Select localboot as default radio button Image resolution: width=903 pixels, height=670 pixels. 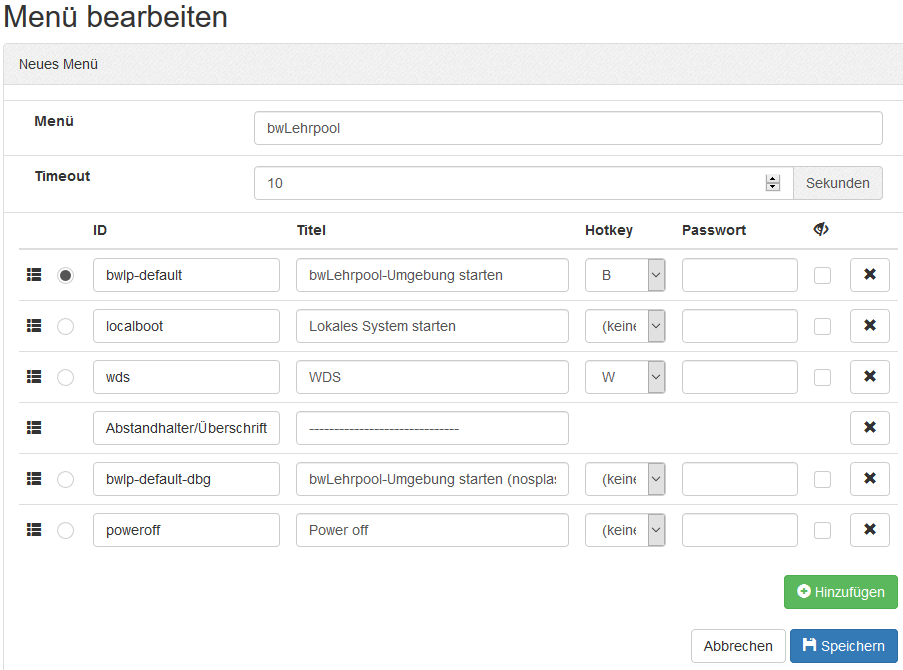tap(65, 326)
